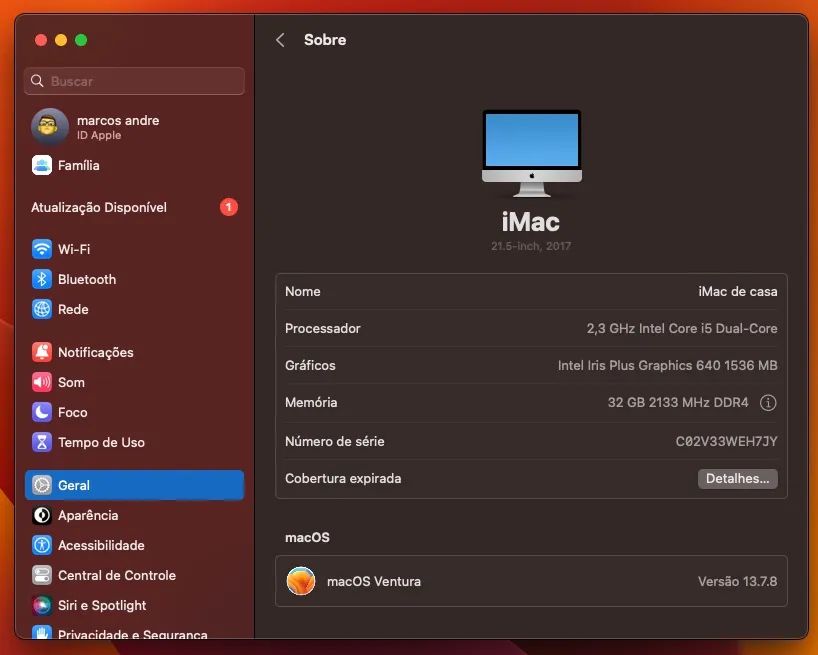Image resolution: width=818 pixels, height=655 pixels.
Task: Click the Siri e Spotlight icon
Action: click(42, 605)
